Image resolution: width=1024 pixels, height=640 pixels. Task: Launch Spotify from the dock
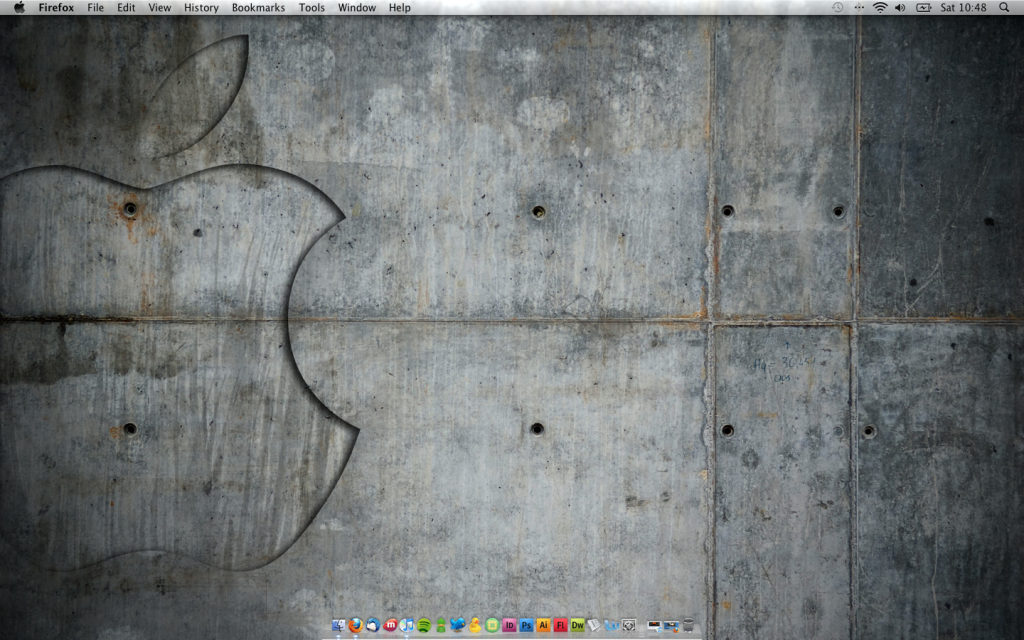point(424,626)
